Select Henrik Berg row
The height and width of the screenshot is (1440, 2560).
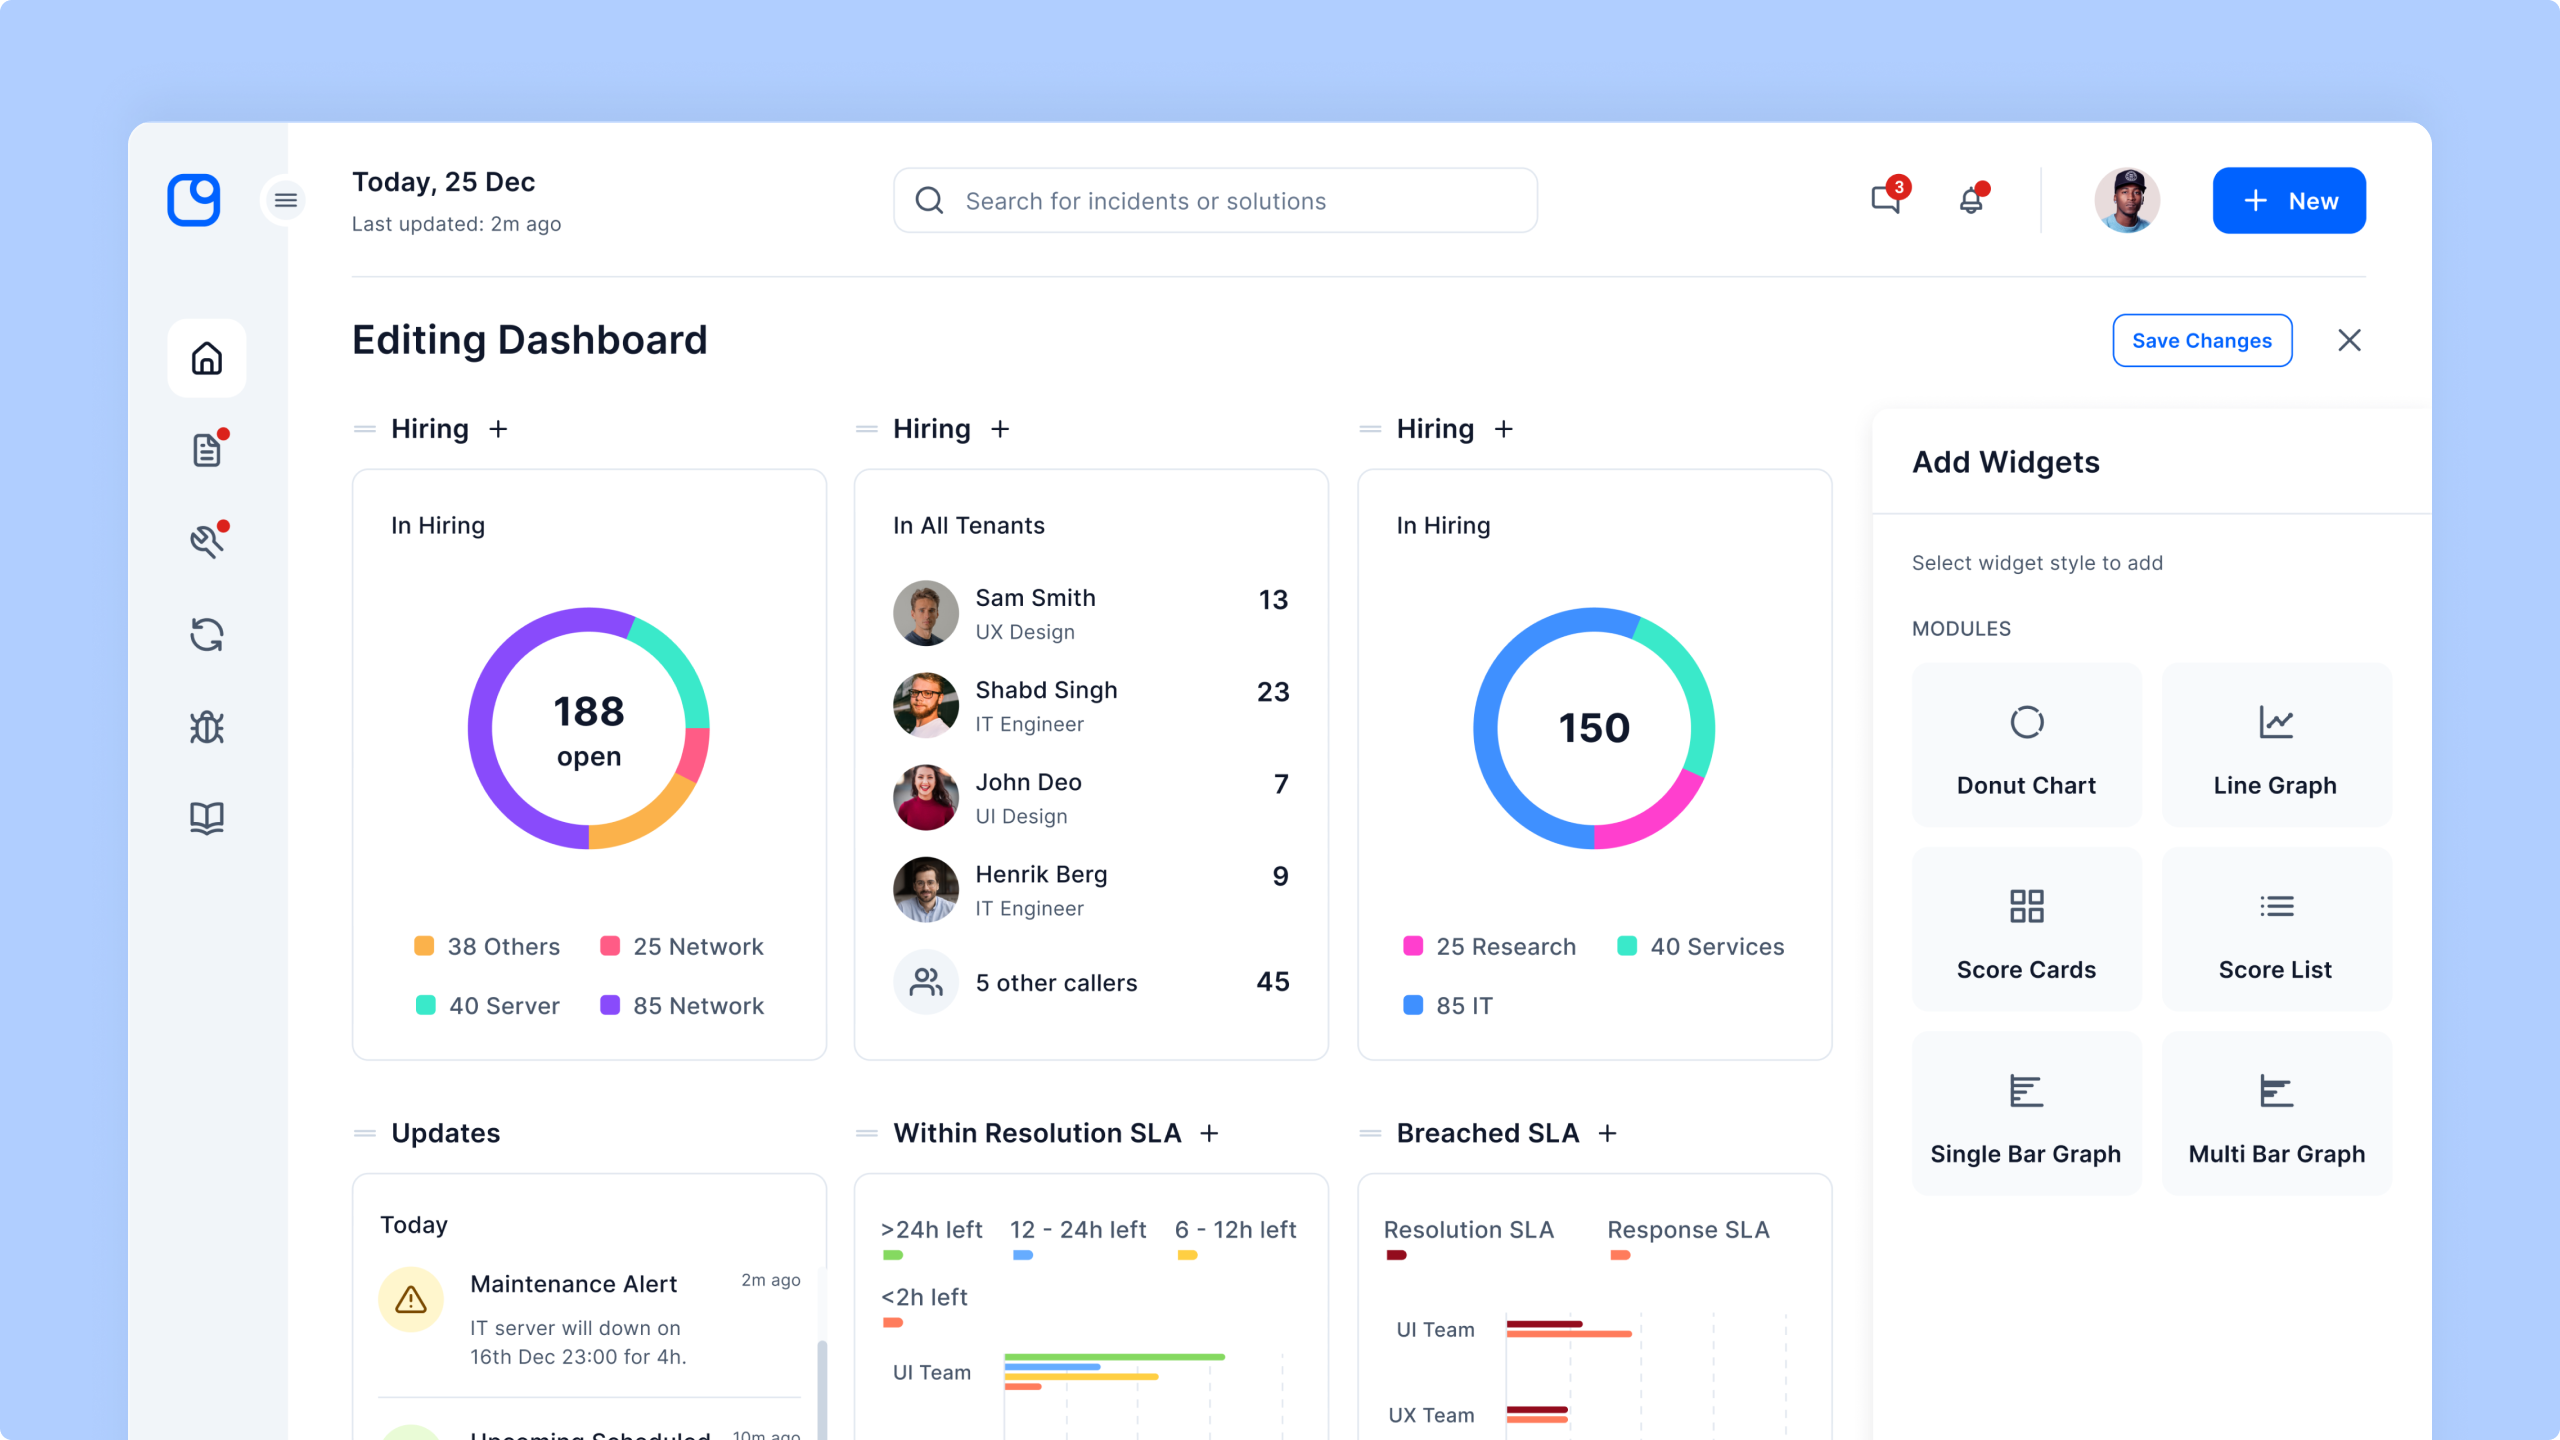(x=1091, y=889)
